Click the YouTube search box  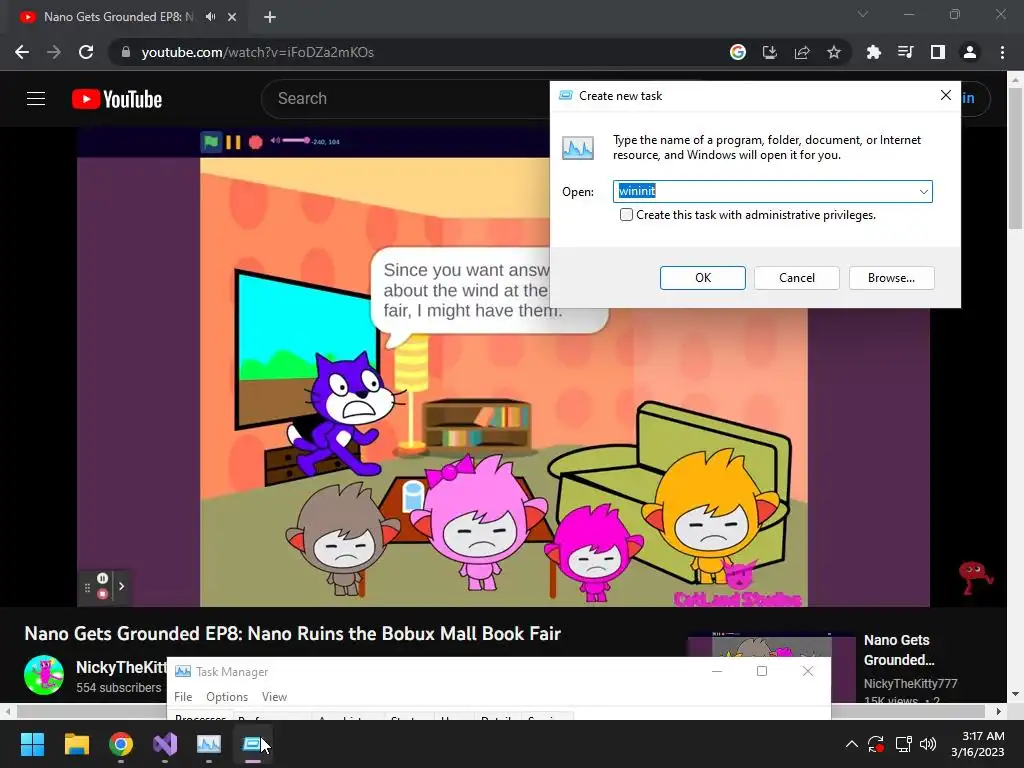tap(405, 99)
